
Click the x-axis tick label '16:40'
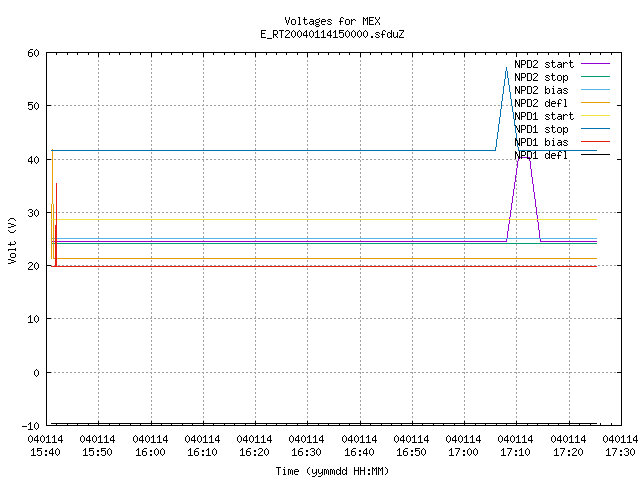point(359,452)
